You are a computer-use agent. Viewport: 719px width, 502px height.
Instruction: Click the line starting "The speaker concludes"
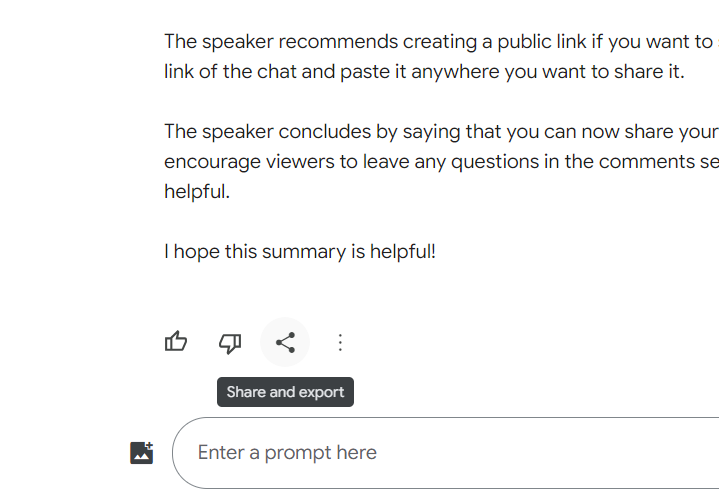tap(442, 132)
